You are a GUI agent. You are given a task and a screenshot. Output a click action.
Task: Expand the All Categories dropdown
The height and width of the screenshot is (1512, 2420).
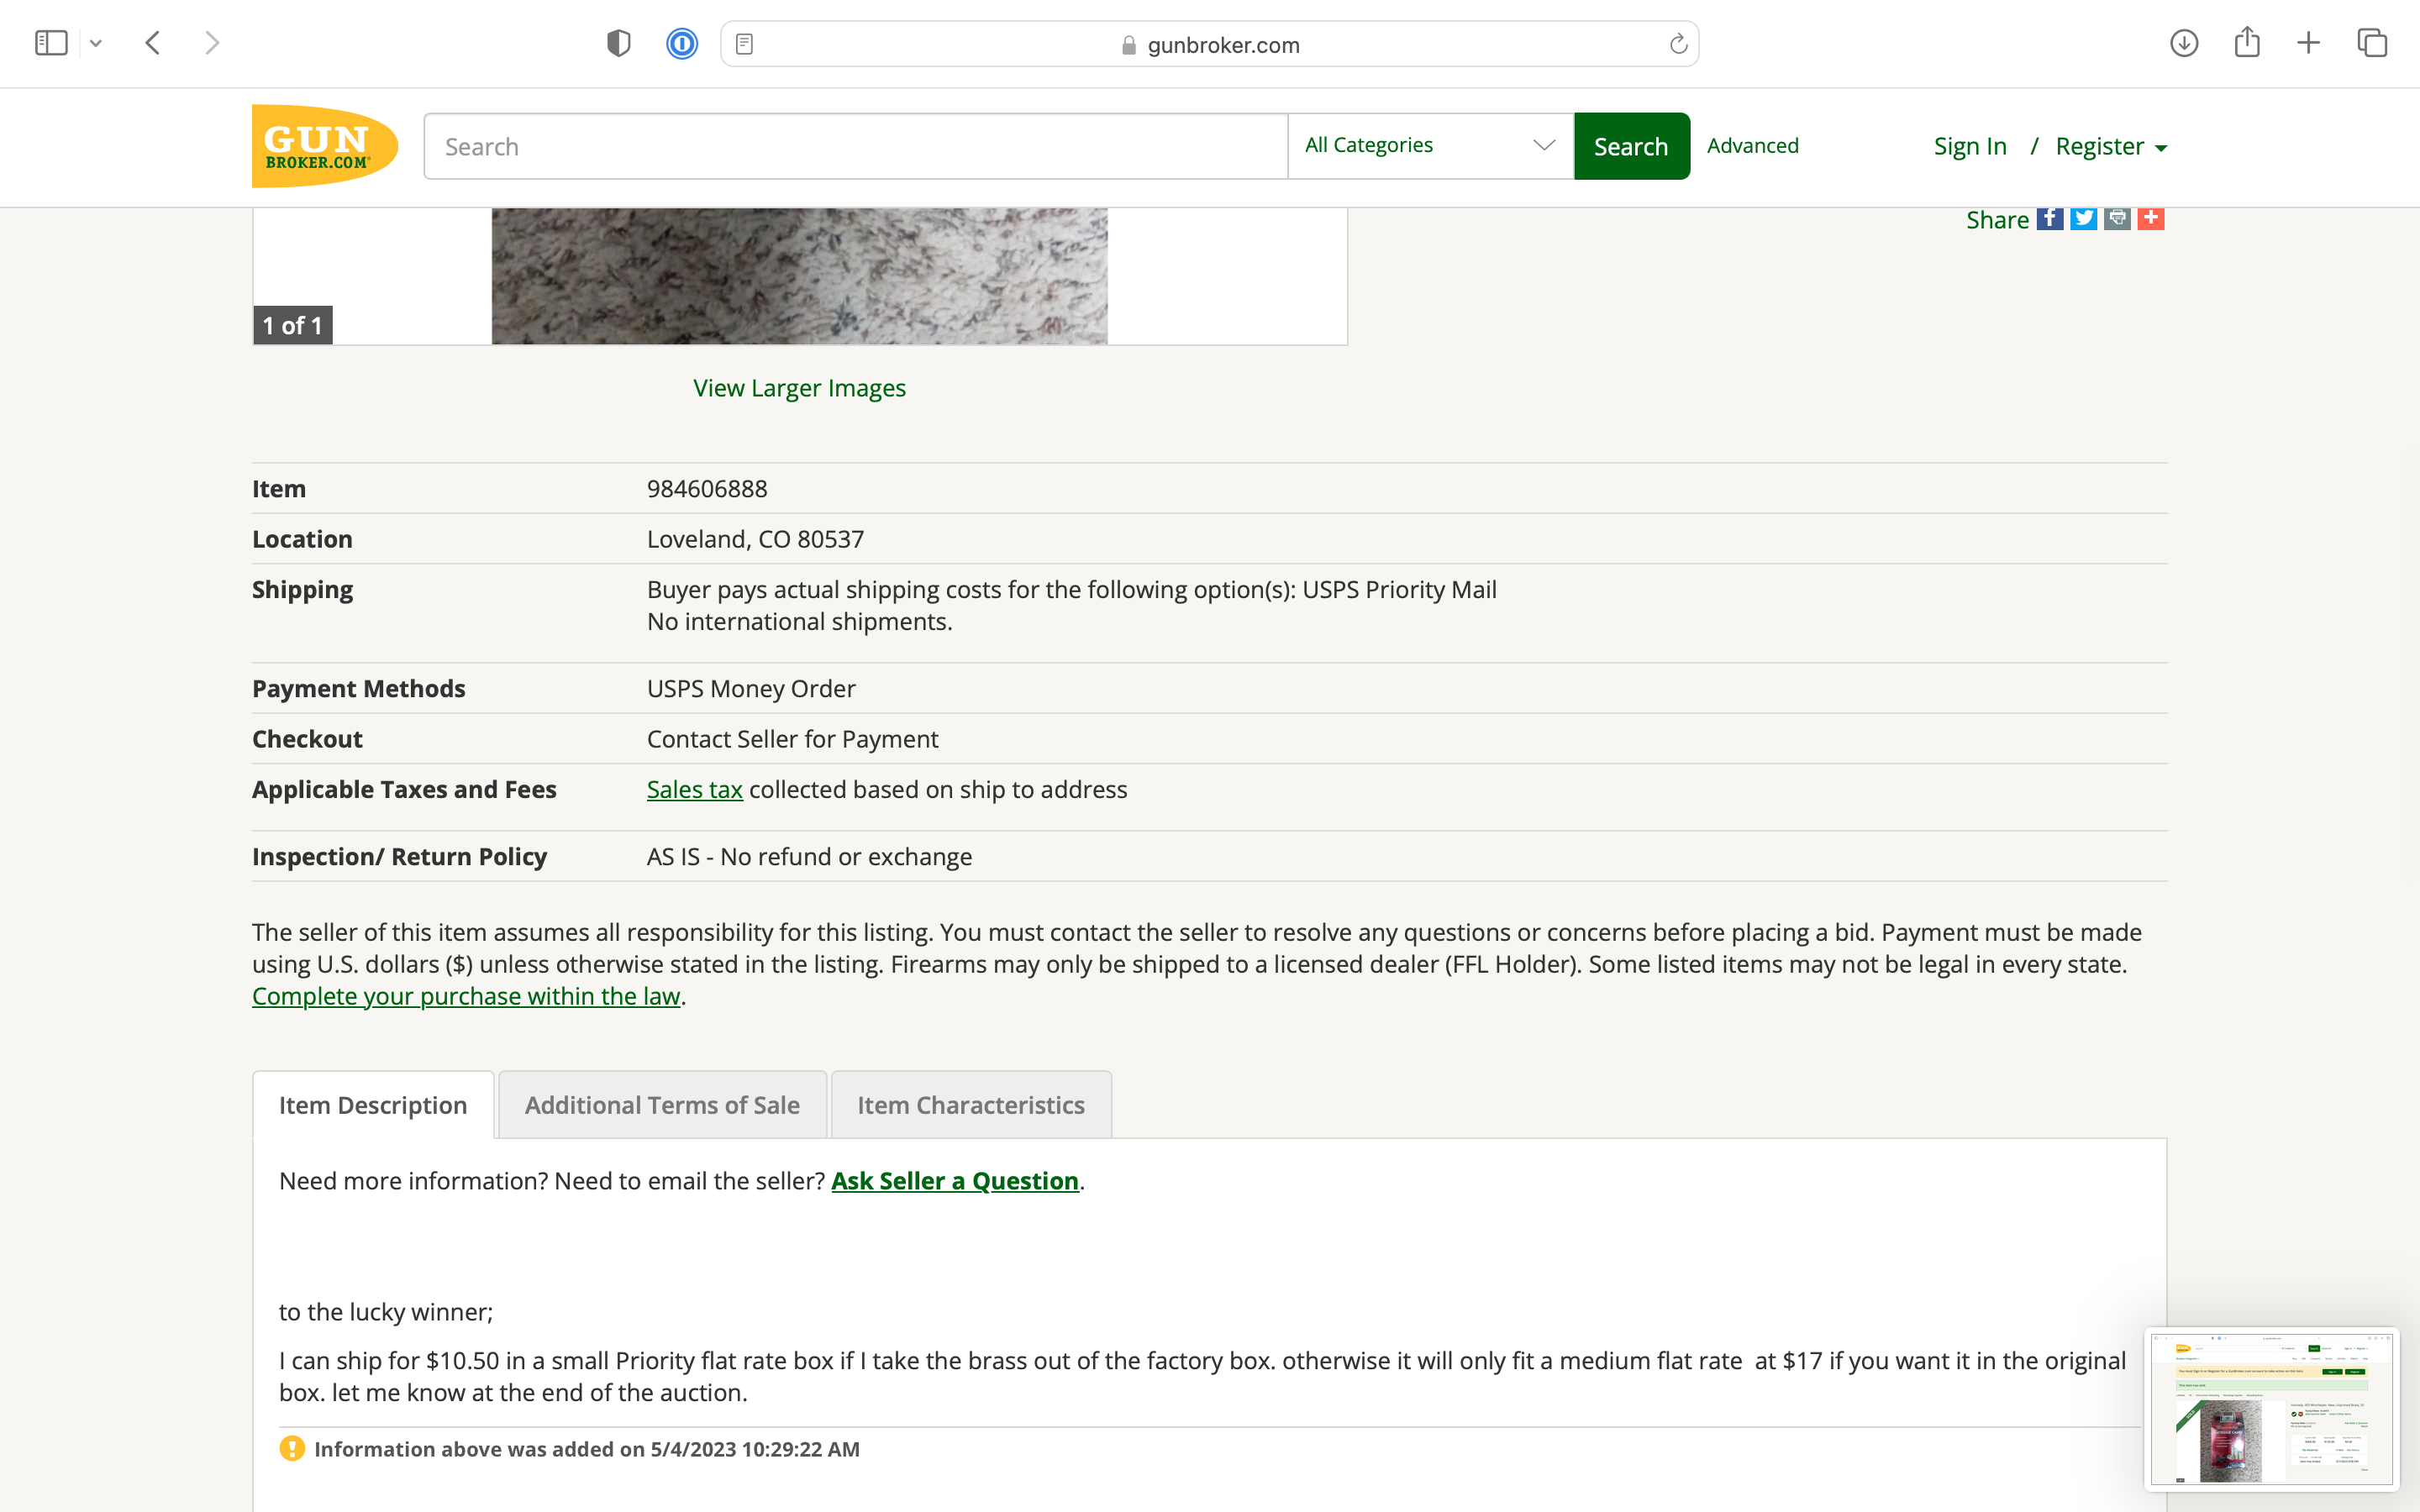pos(1431,146)
